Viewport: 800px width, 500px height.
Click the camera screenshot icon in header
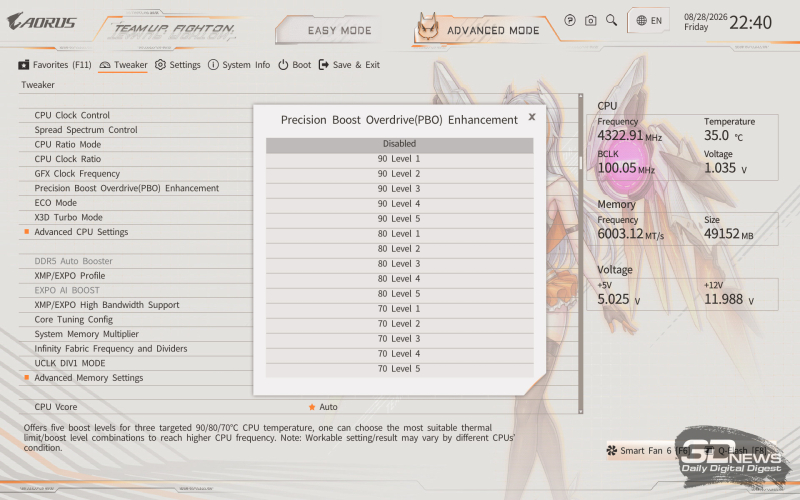590,20
